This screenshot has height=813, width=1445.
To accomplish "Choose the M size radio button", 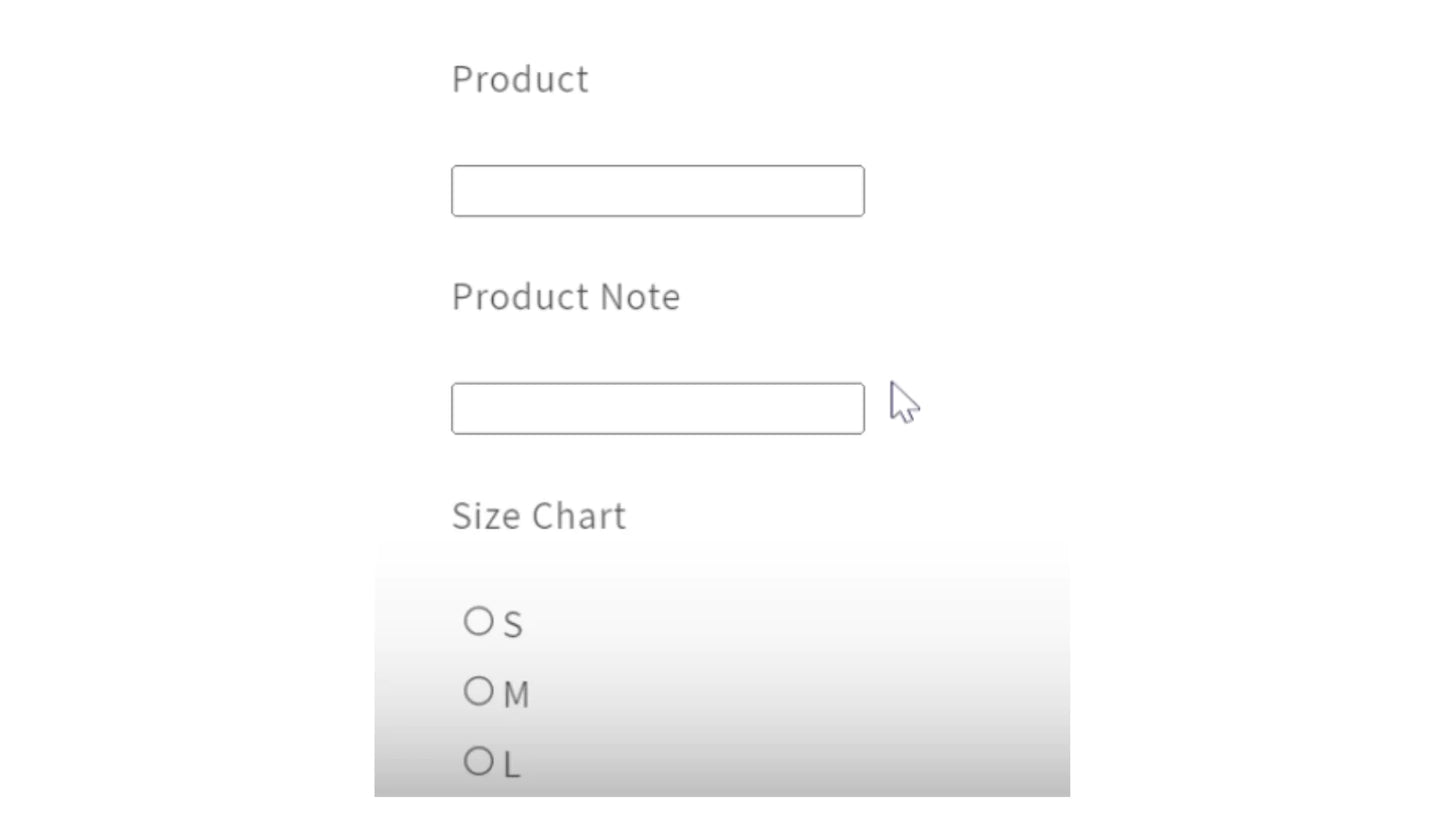I will [x=479, y=691].
